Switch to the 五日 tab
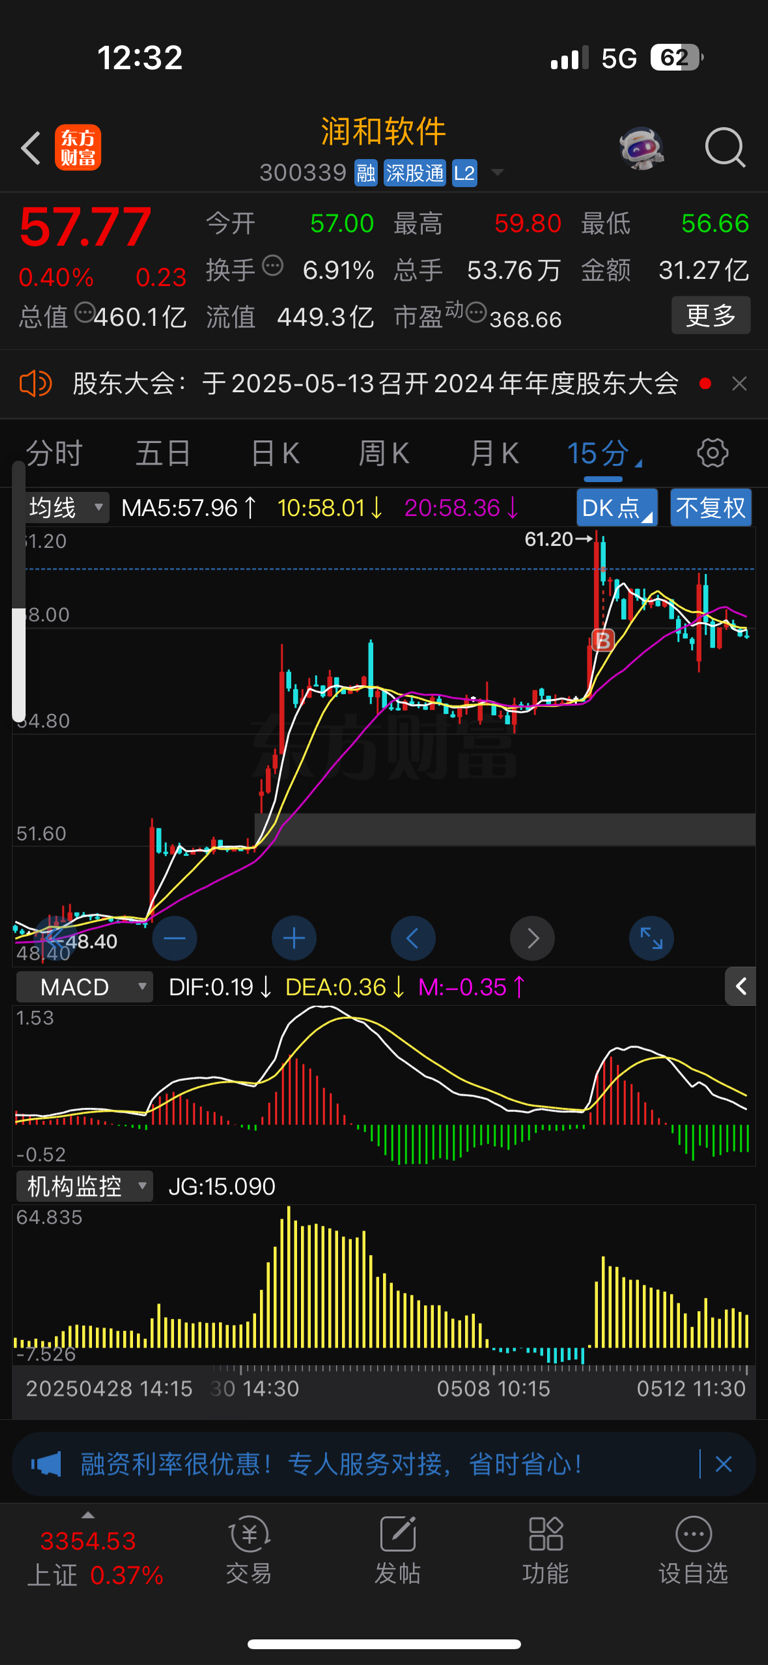This screenshot has height=1665, width=769. pos(163,454)
